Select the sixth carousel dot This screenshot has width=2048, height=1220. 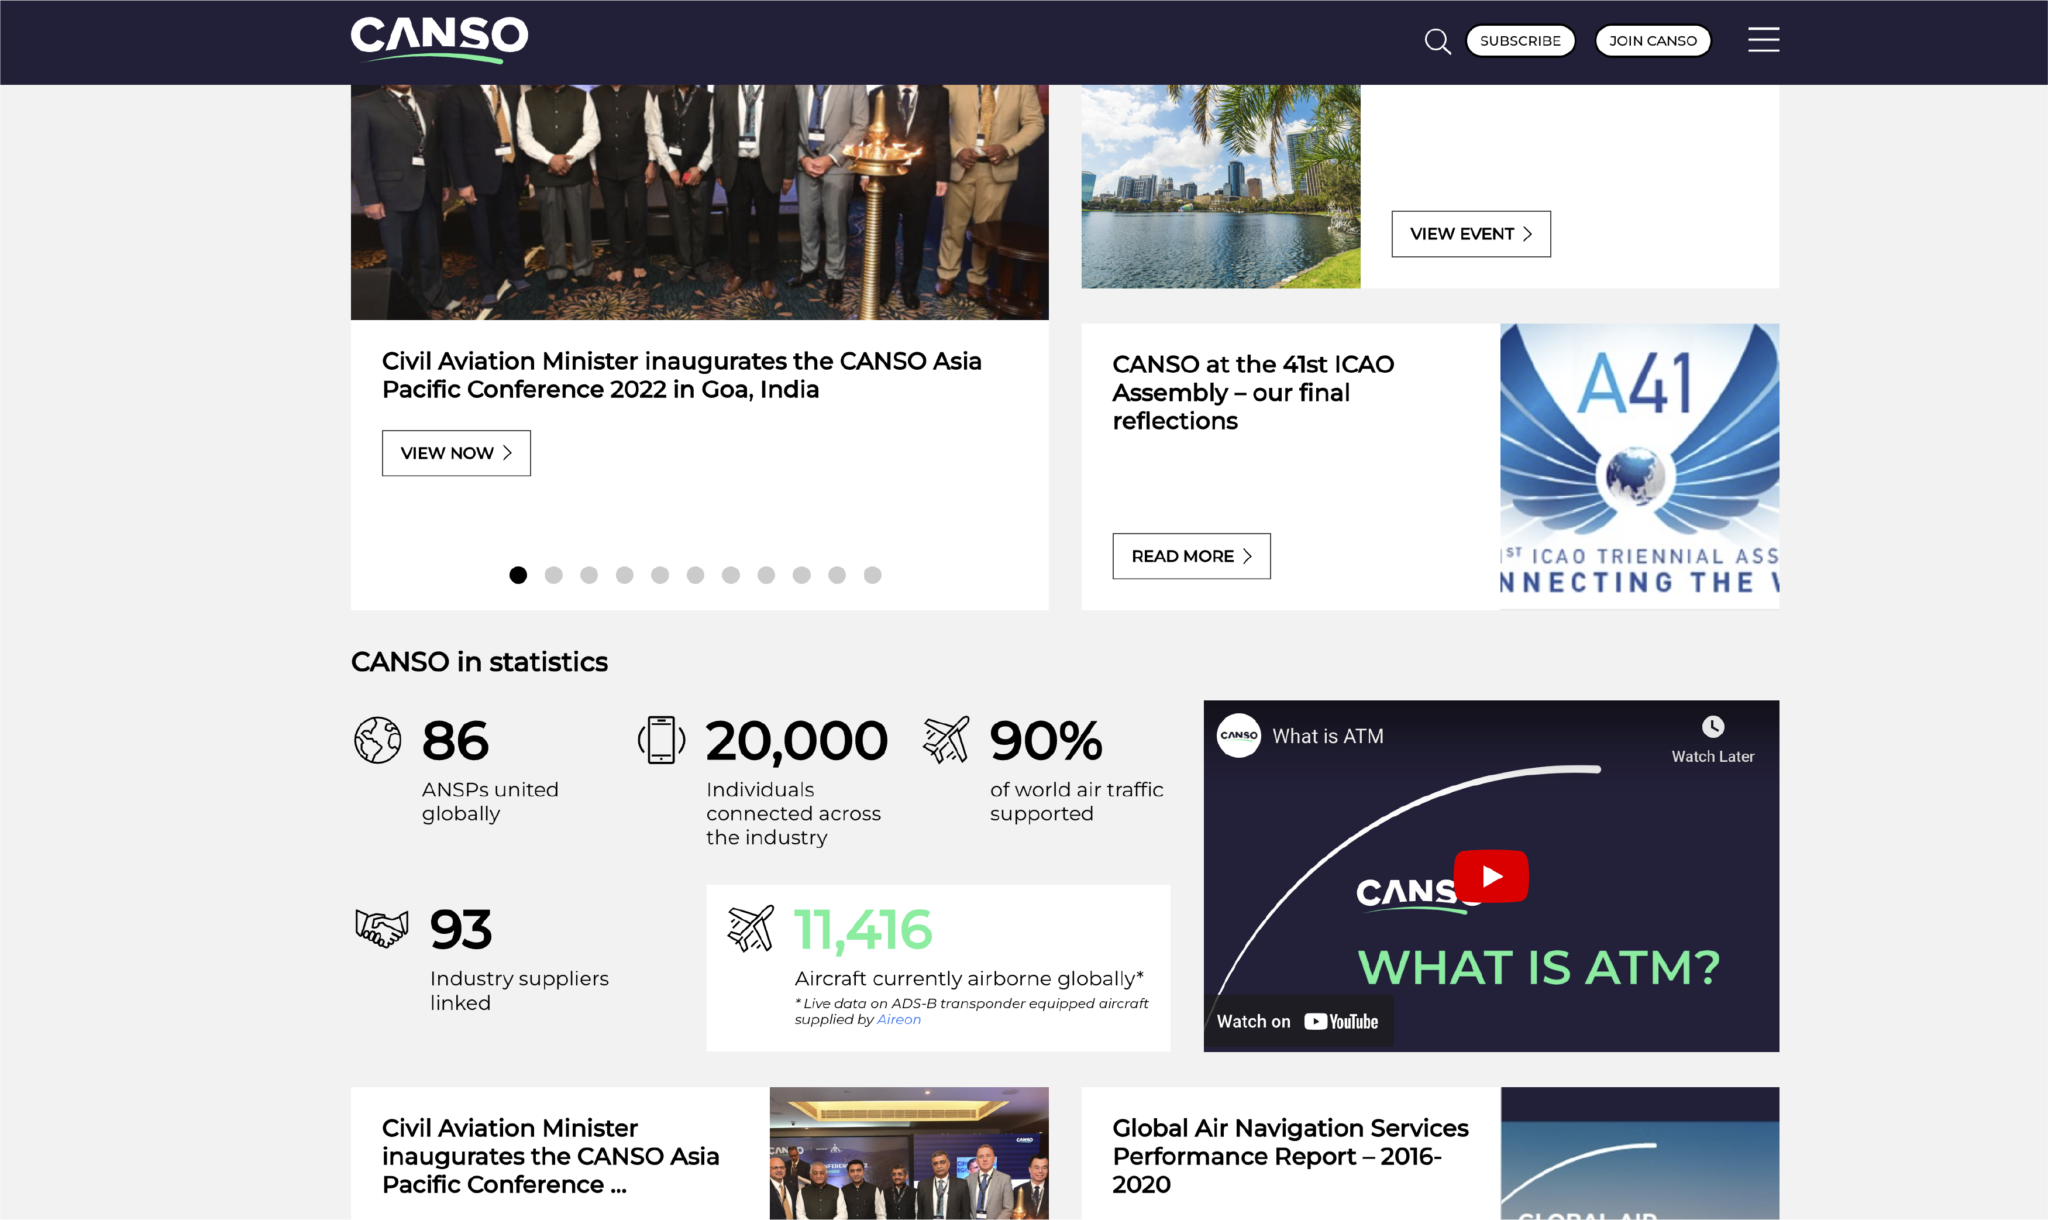[695, 575]
